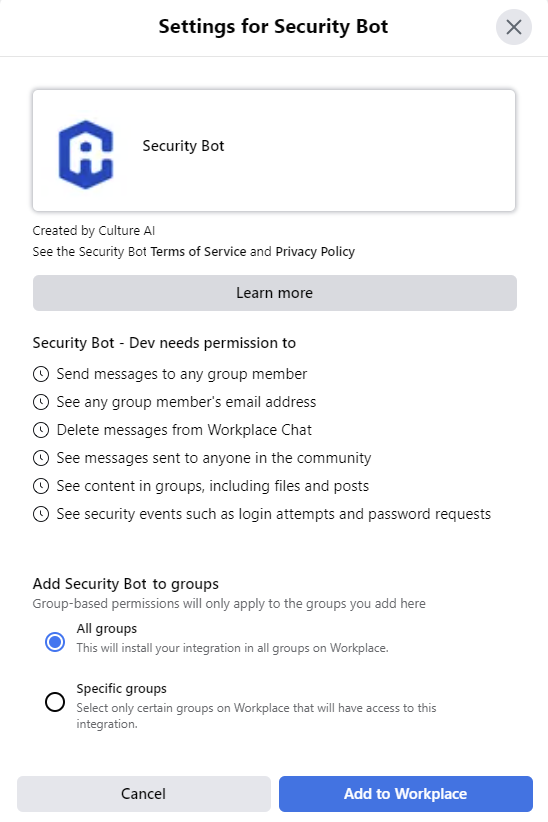Select the All groups radio option
This screenshot has height=822, width=548.
pos(55,642)
